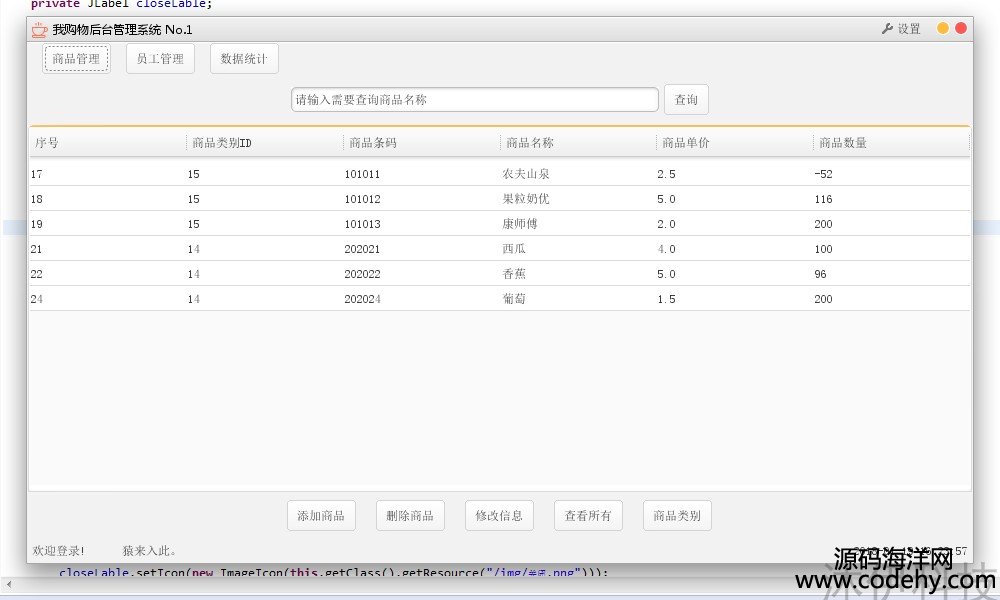Click price cell 1.5
Screen dimensions: 1000x600
pyautogui.click(x=666, y=298)
